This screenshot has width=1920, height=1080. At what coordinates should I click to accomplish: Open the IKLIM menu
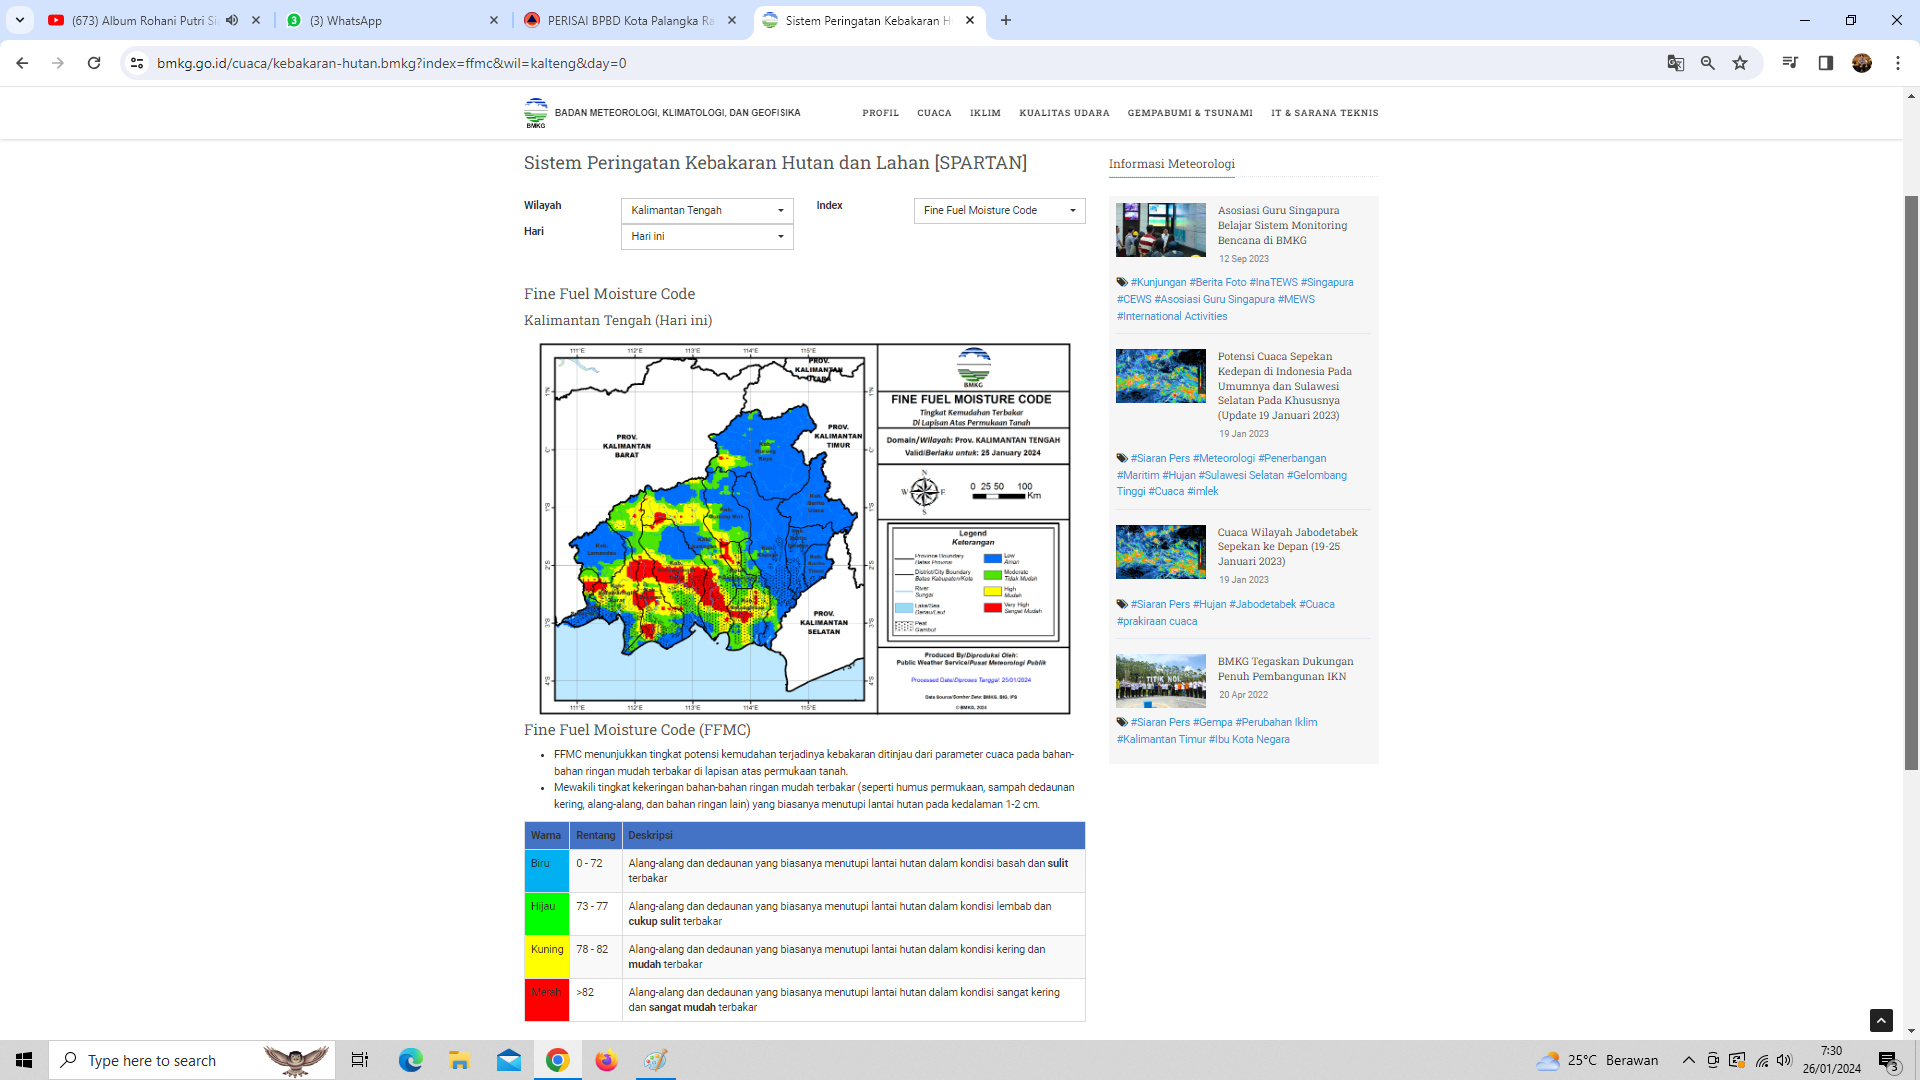pyautogui.click(x=985, y=113)
